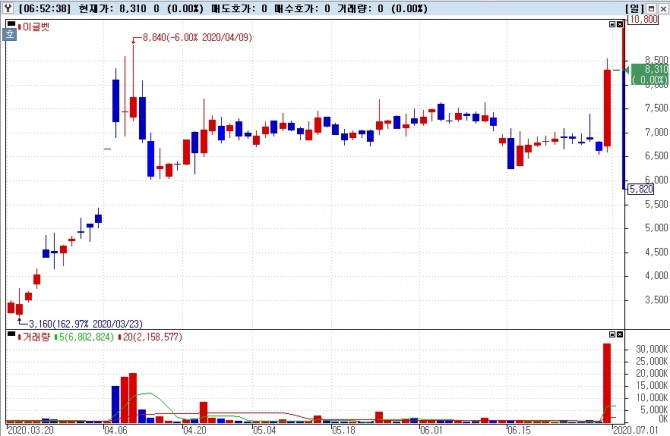Click the 7,000 price axis label
The height and width of the screenshot is (436, 670).
(656, 132)
